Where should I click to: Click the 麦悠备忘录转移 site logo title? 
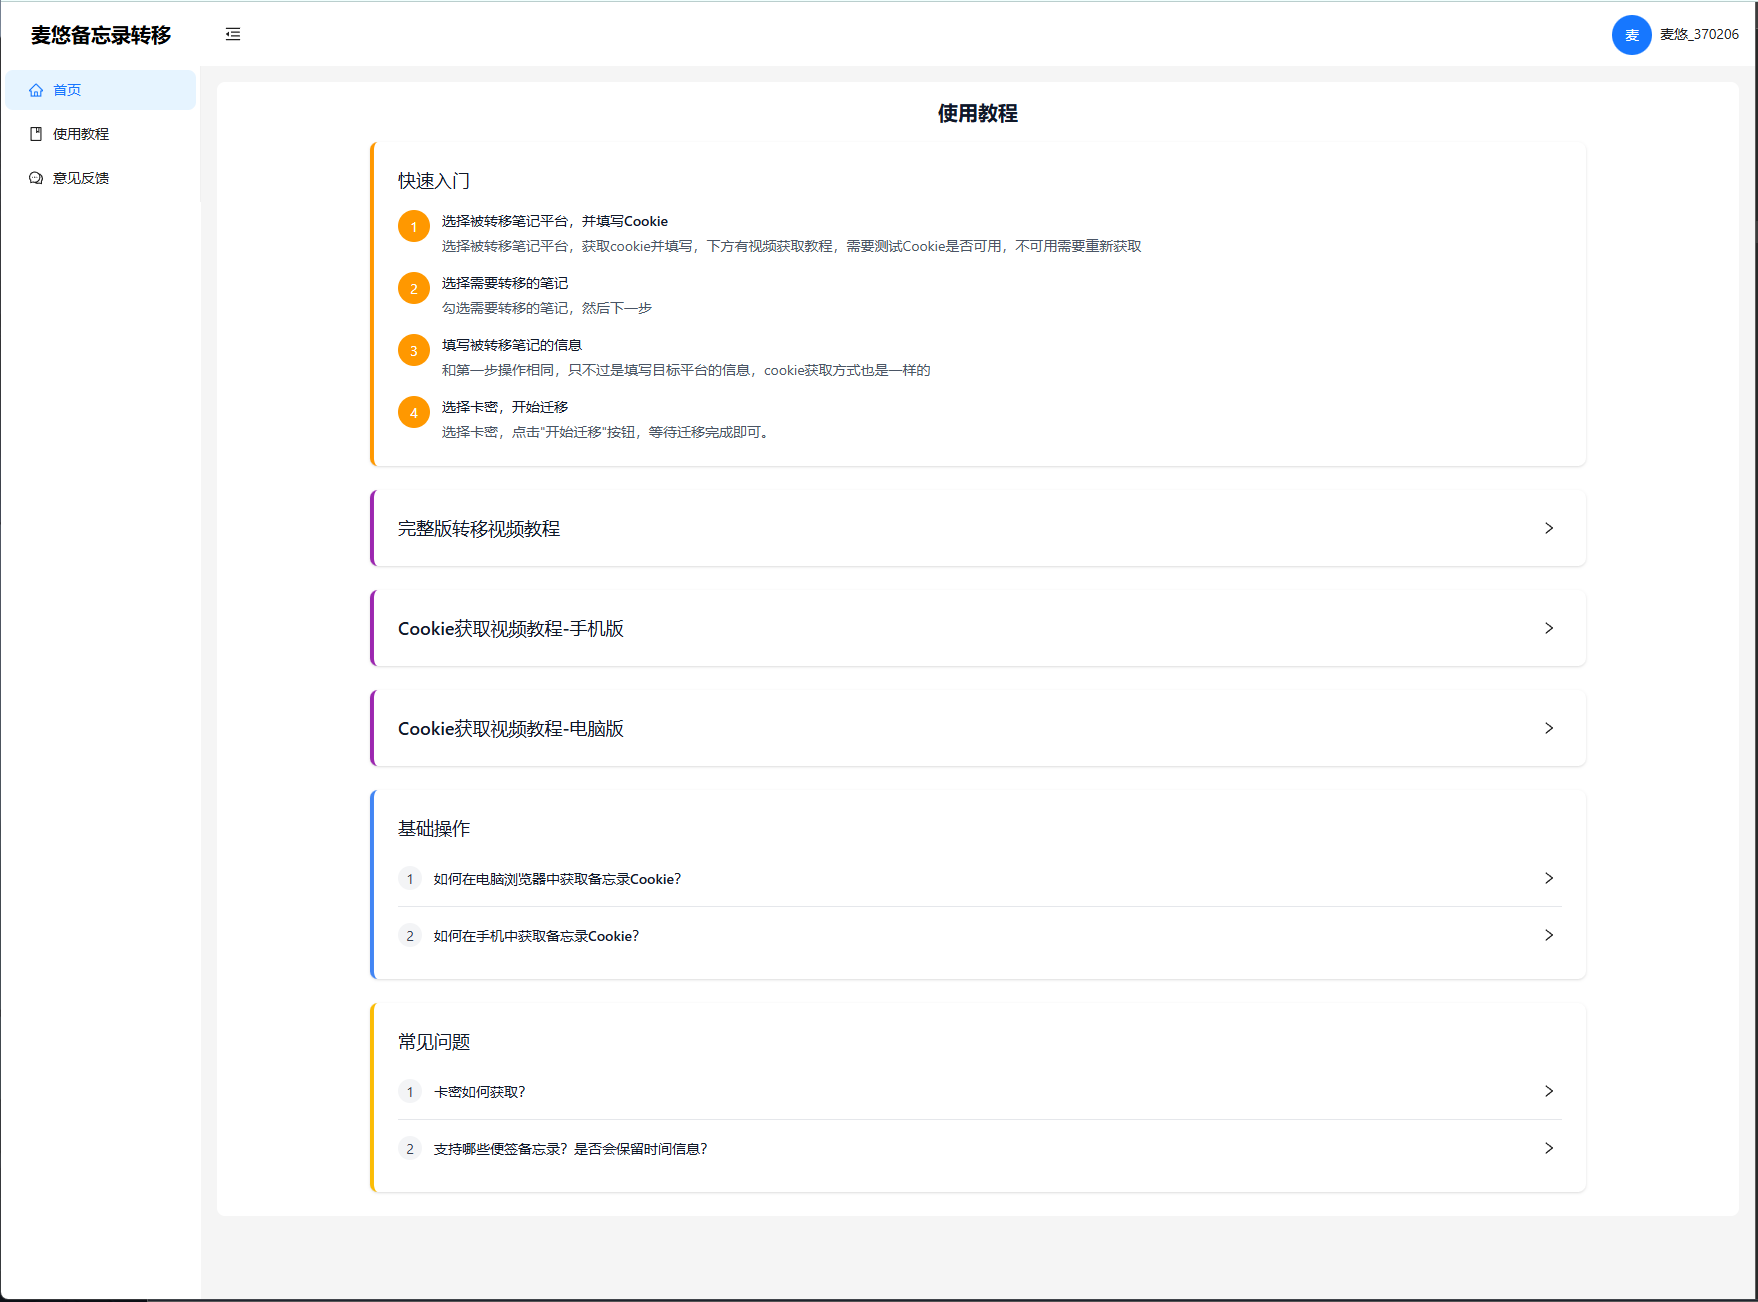[x=101, y=35]
